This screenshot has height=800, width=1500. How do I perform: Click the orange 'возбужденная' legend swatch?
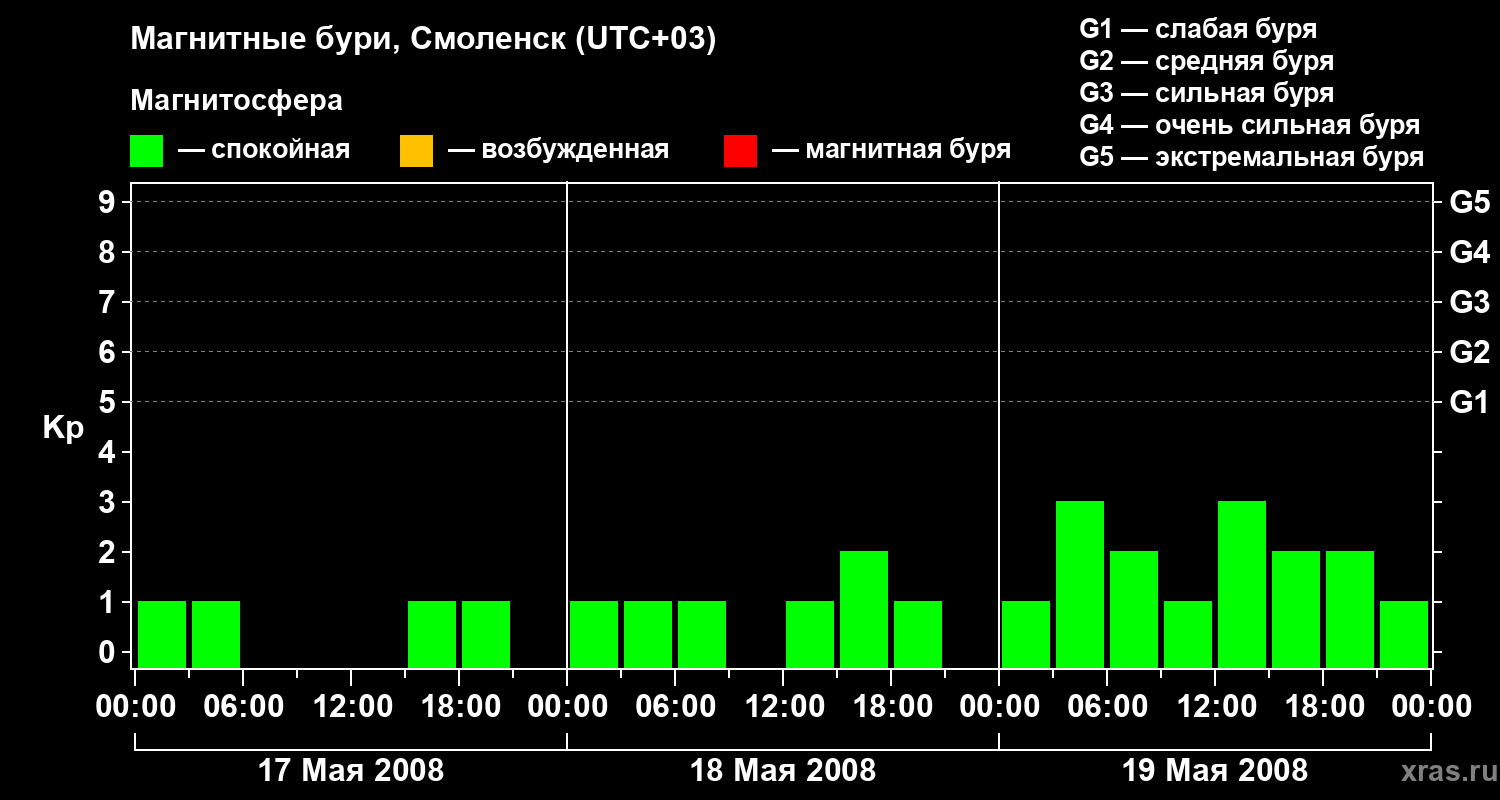(416, 151)
